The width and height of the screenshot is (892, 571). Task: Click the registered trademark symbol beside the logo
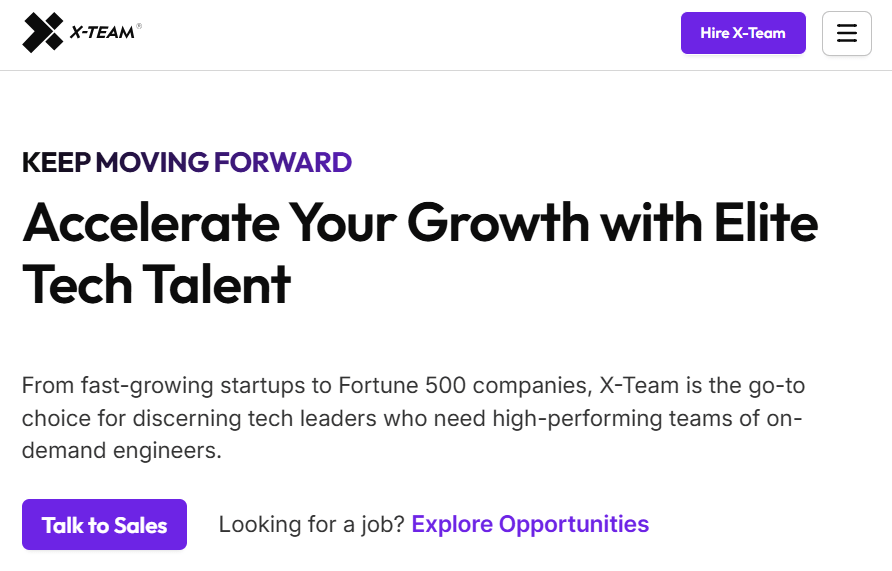pyautogui.click(x=139, y=26)
